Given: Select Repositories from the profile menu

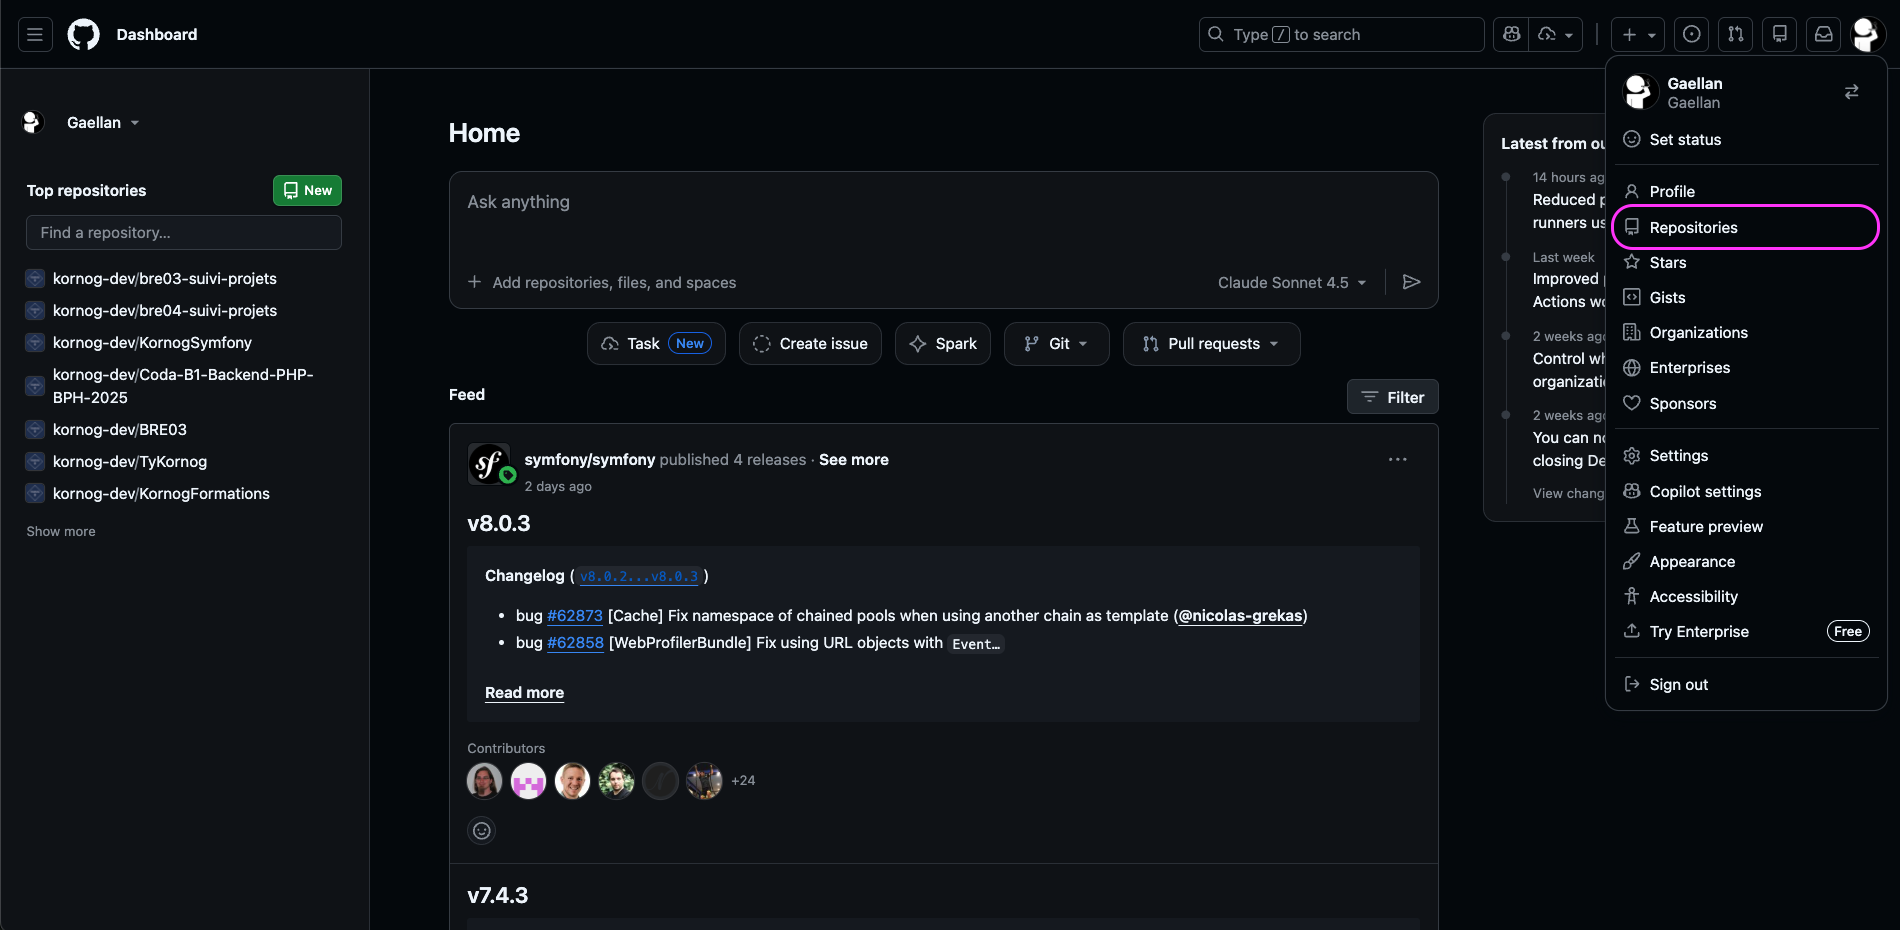Looking at the screenshot, I should 1692,227.
